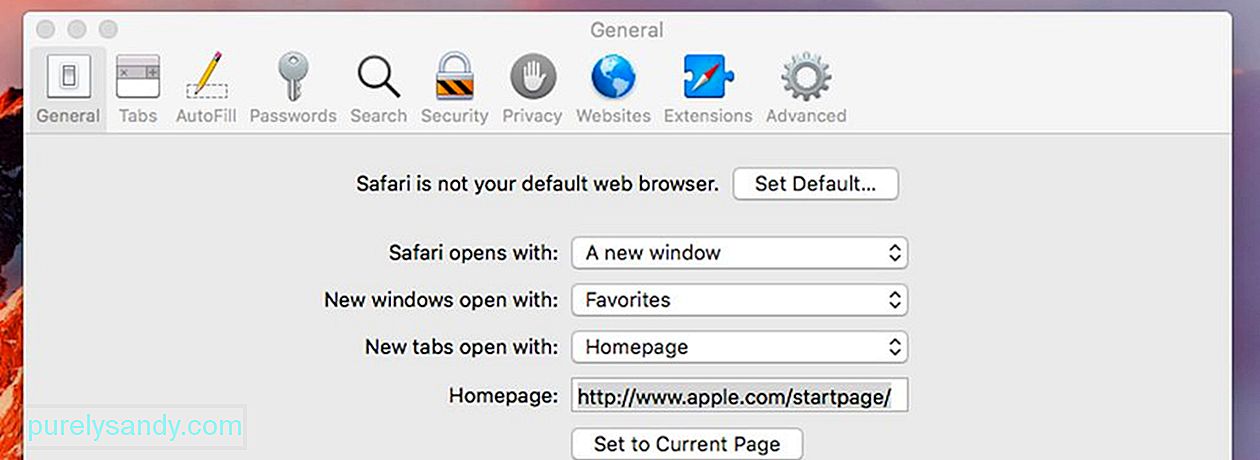
Task: Switch to Advanced tab label
Action: click(806, 116)
